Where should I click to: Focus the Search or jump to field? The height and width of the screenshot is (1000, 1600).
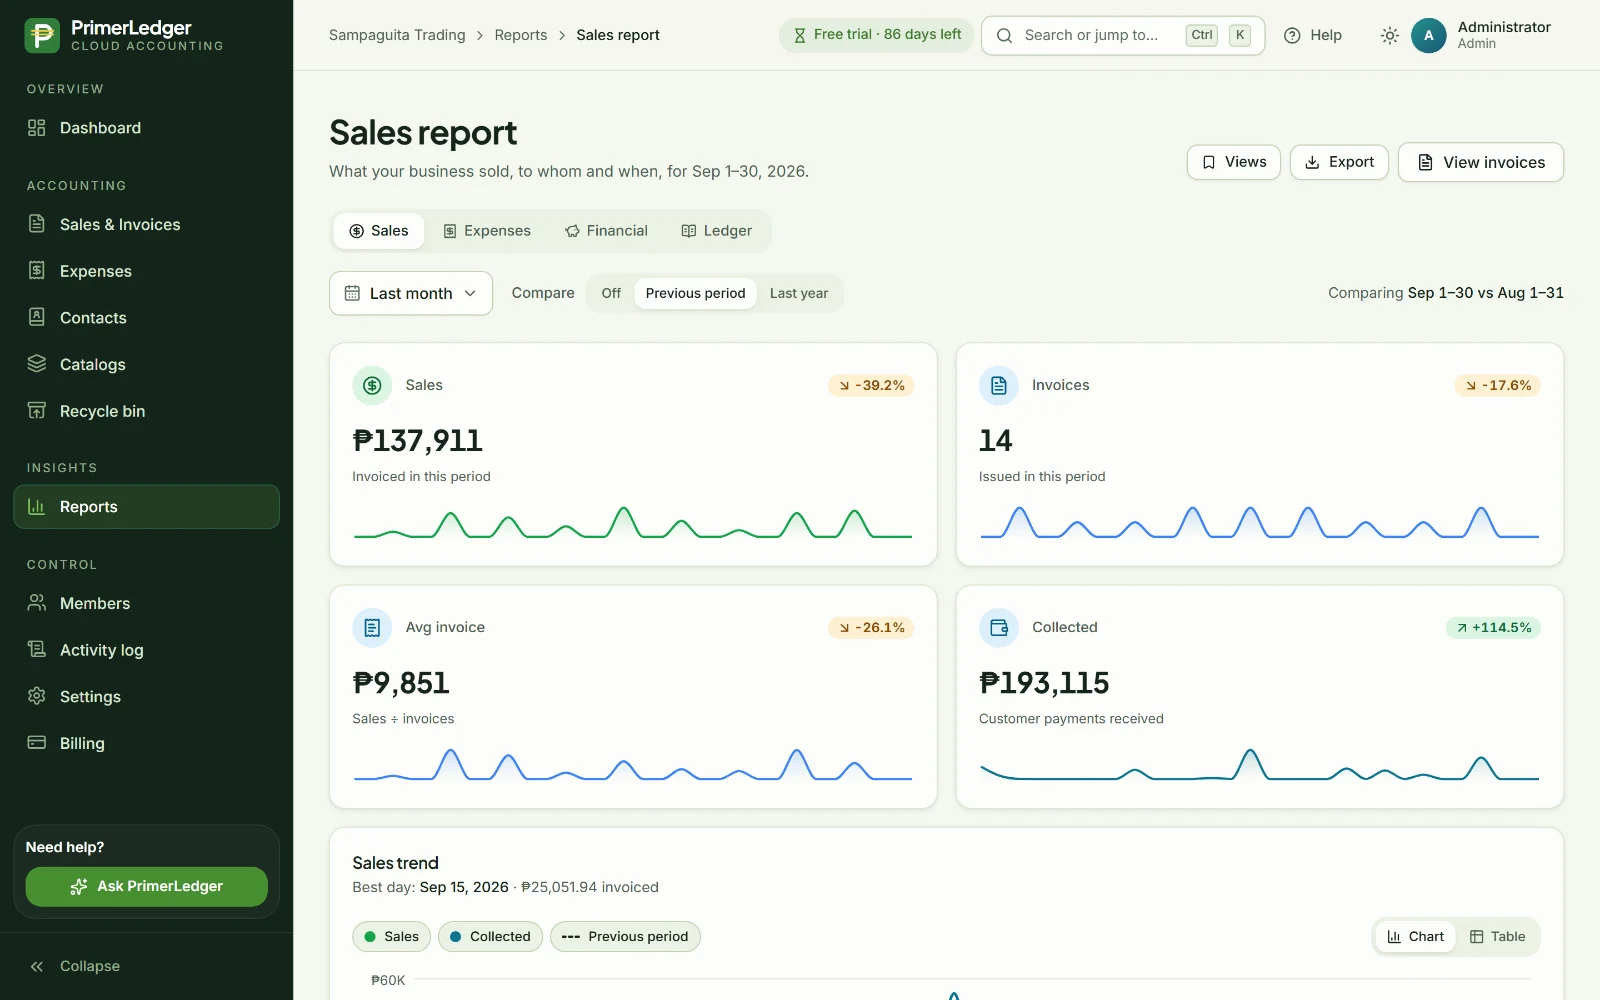pyautogui.click(x=1123, y=35)
